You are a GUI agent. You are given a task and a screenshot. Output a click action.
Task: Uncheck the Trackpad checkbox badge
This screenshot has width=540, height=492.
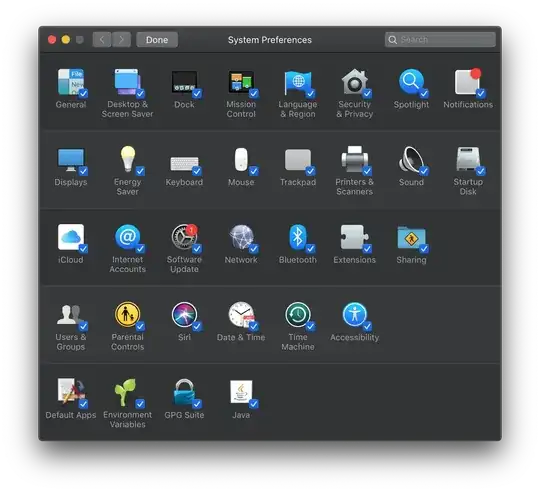click(x=310, y=170)
